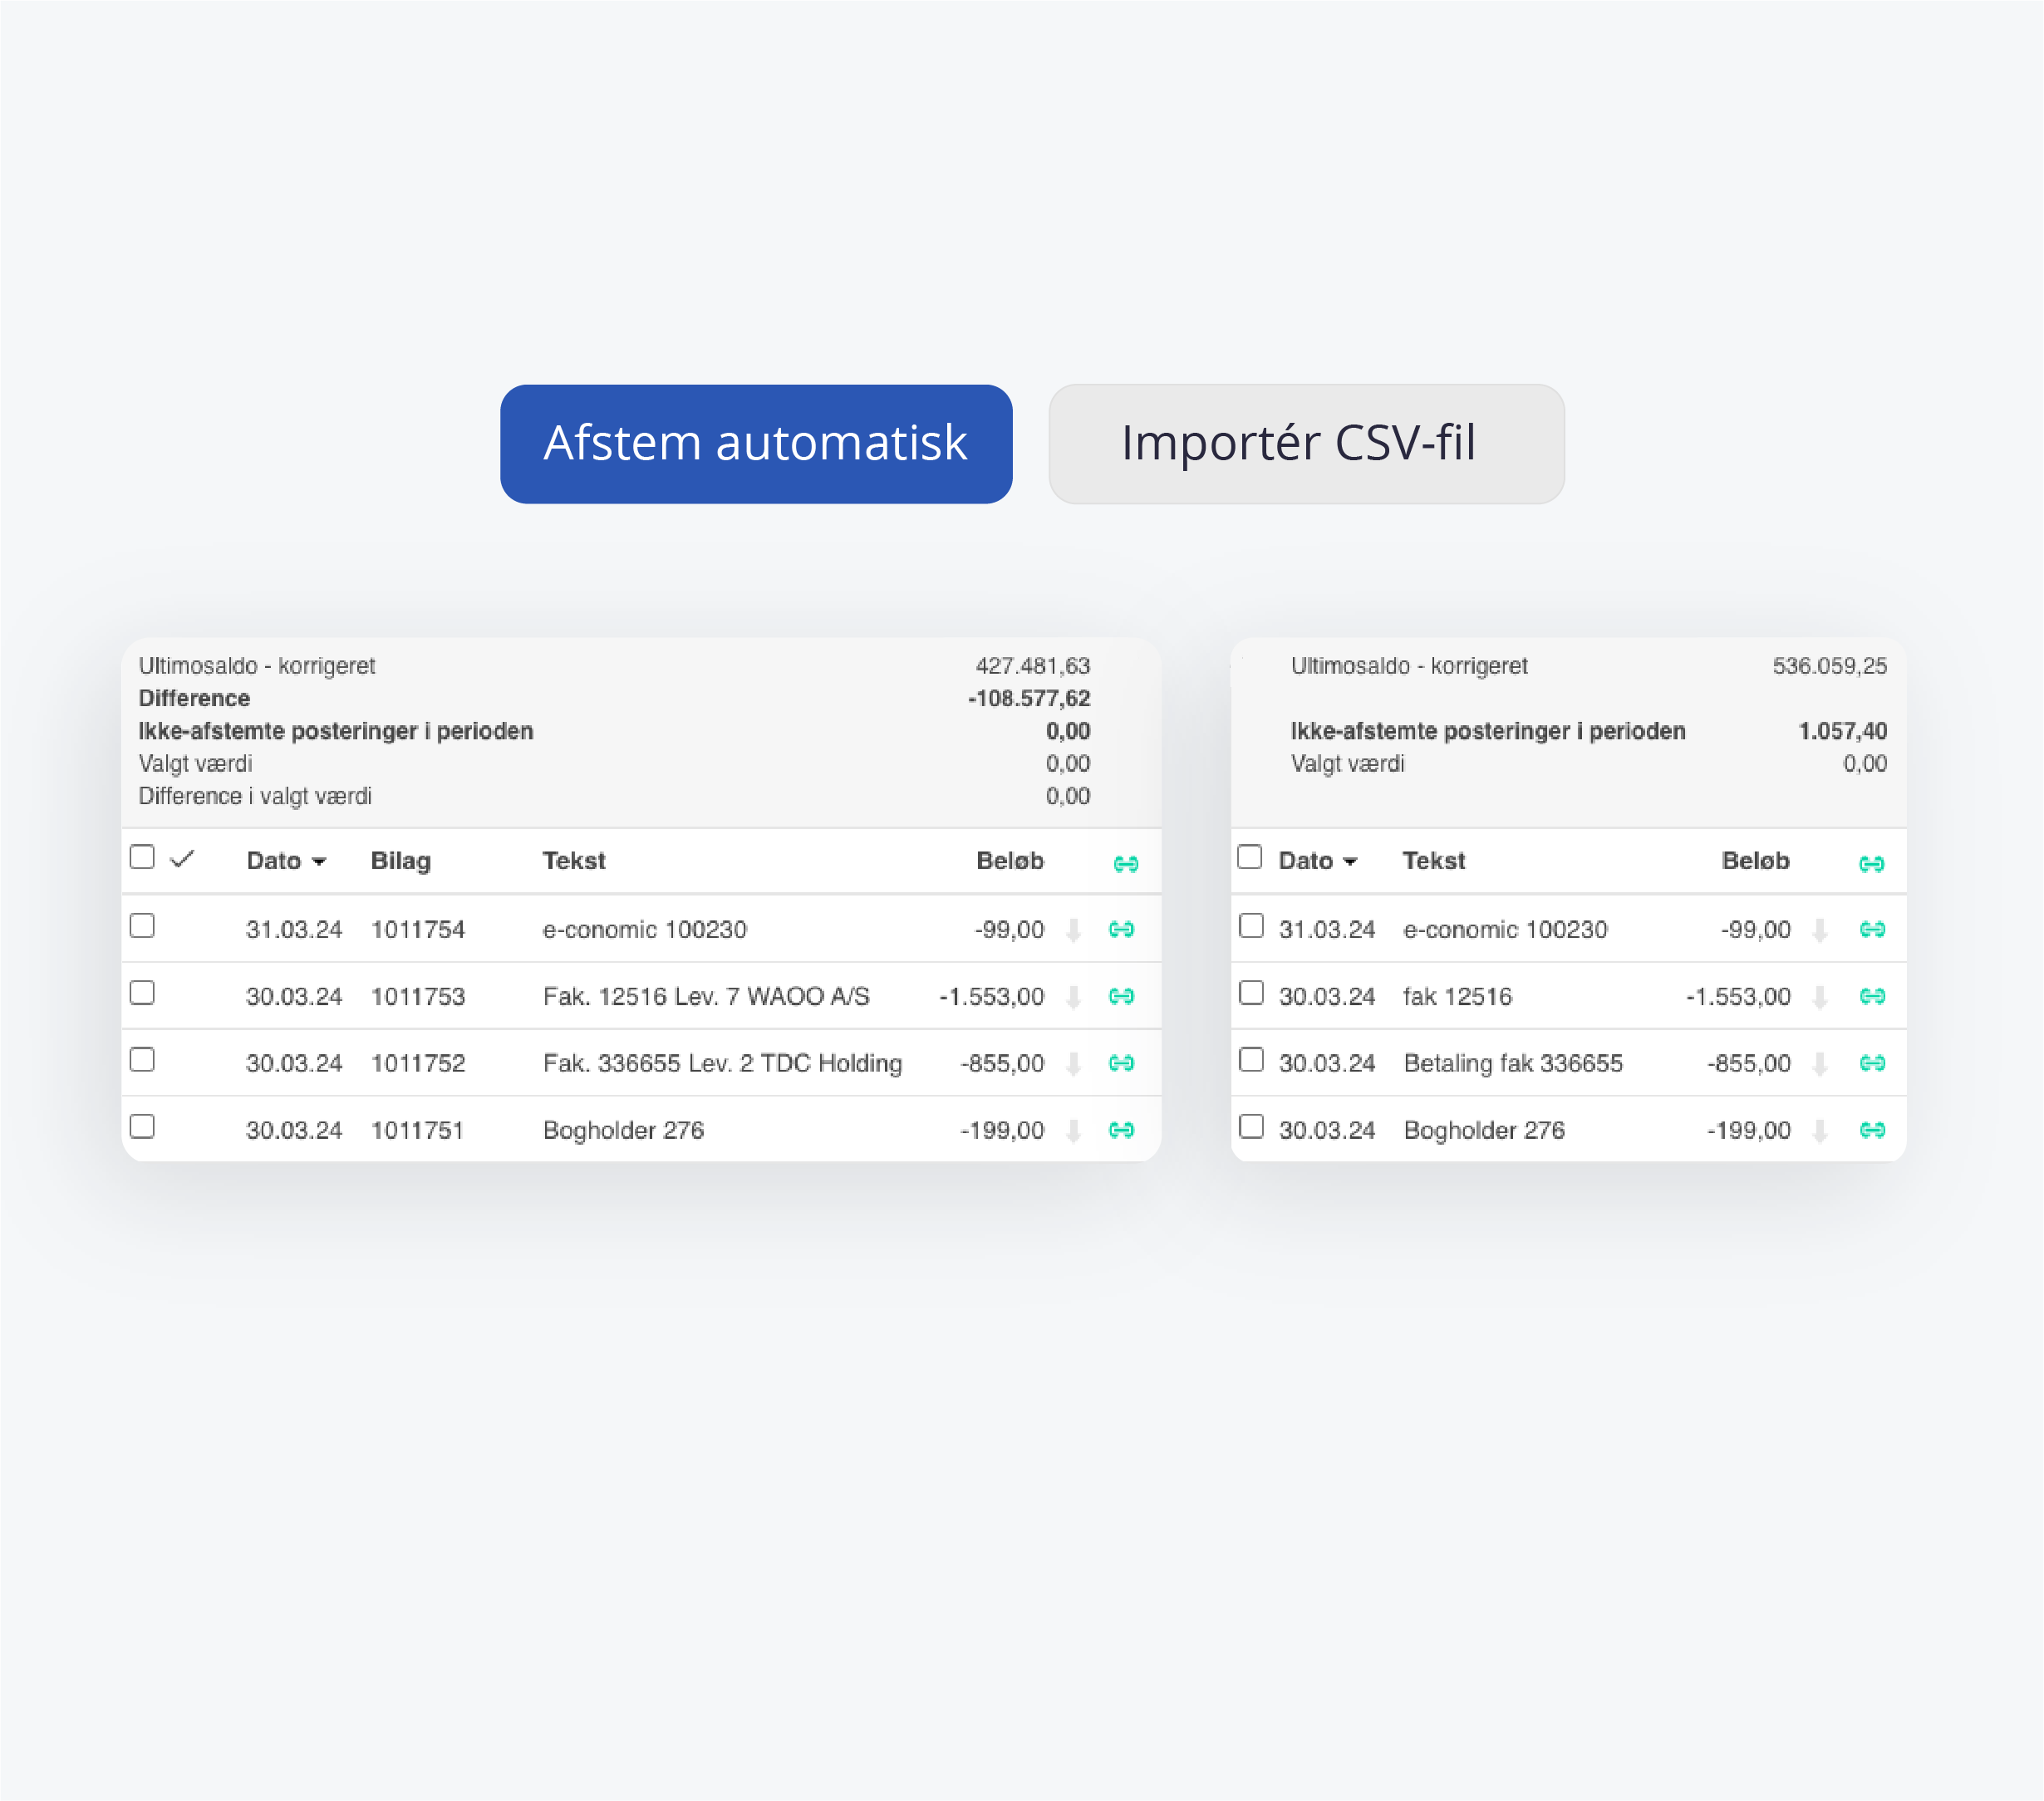
Task: Click amount -1.553,00 in left table
Action: tap(992, 997)
